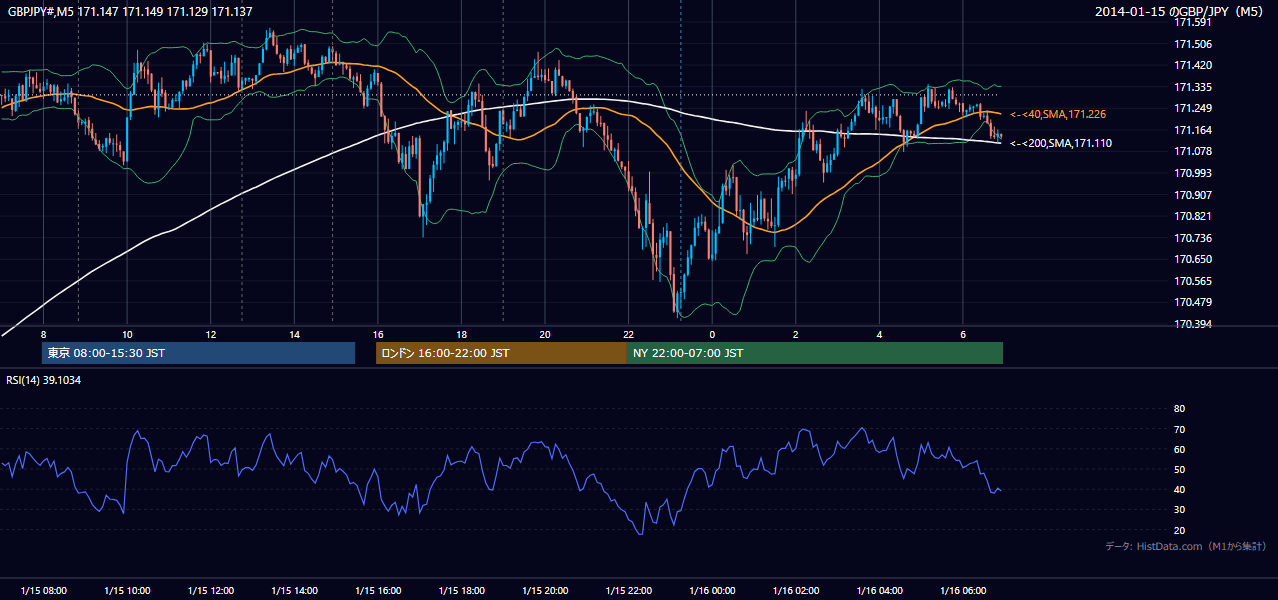1278x600 pixels.
Task: Click hour tick 8 under price chart
Action: click(43, 334)
